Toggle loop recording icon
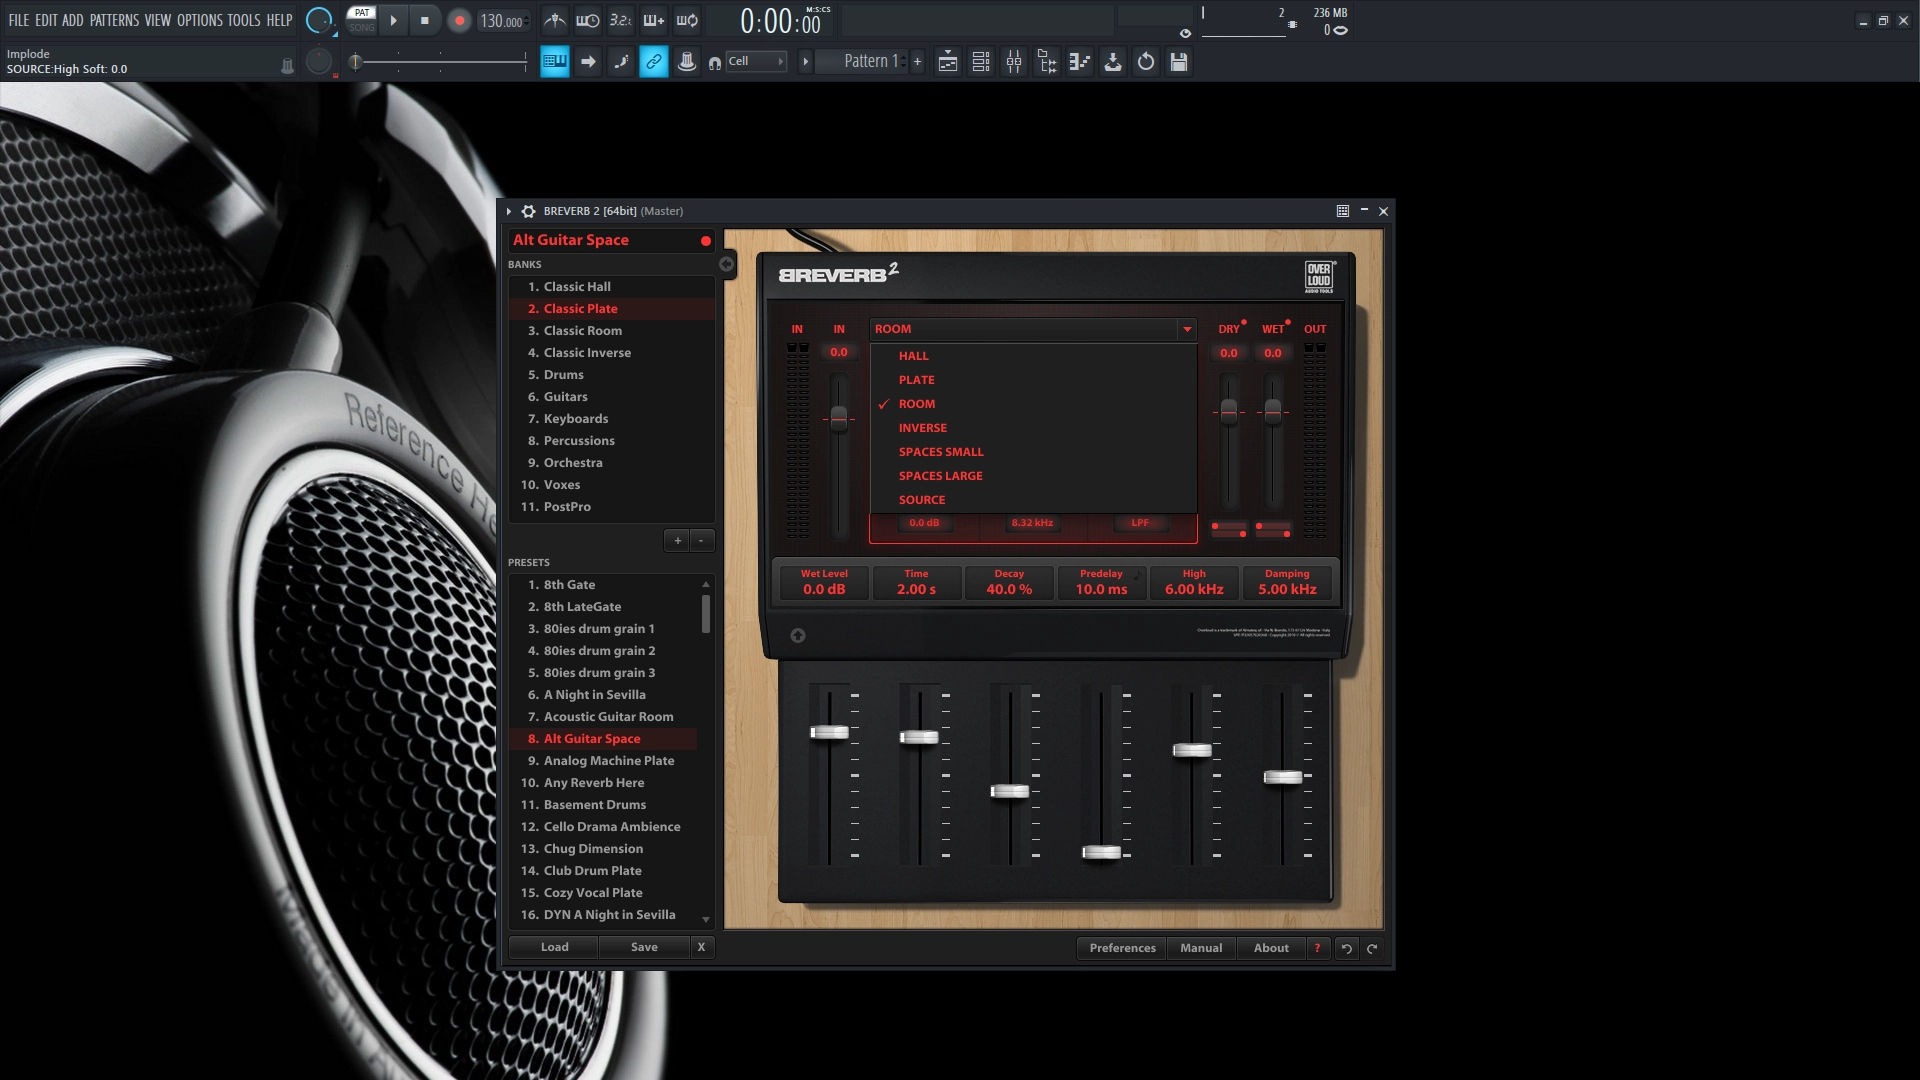The image size is (1920, 1080). click(687, 20)
